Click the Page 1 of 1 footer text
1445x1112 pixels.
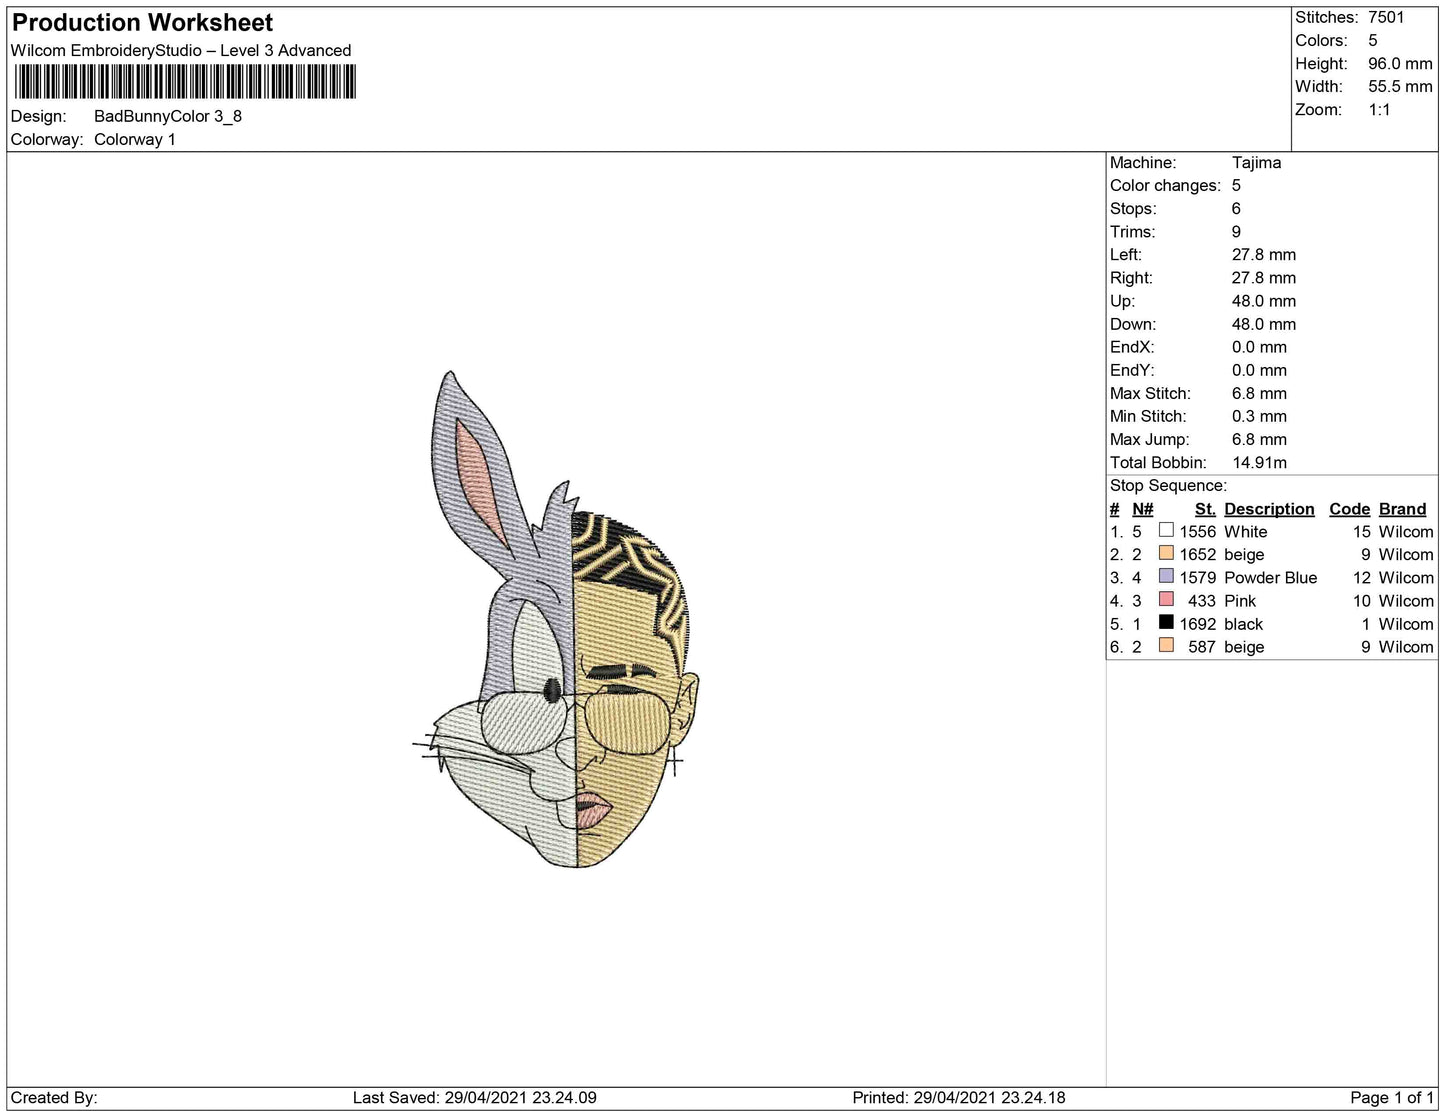1391,1097
